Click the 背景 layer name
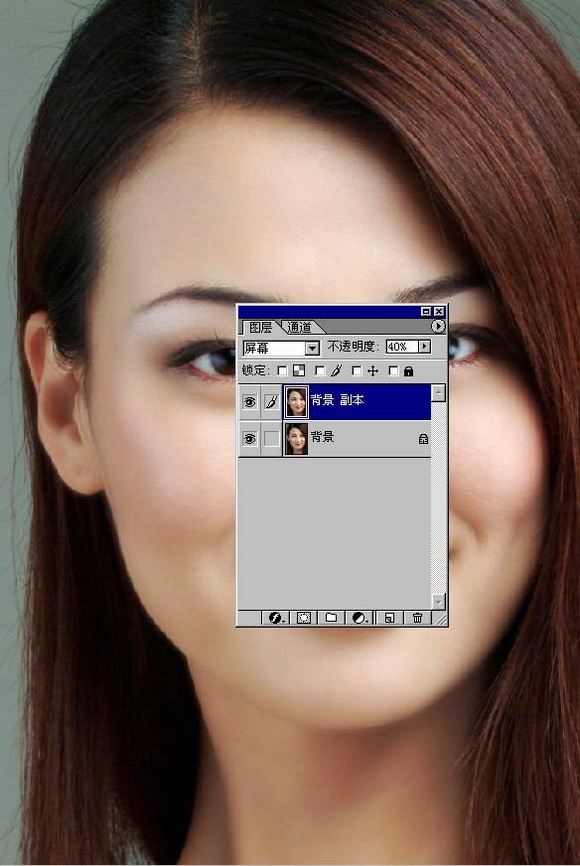This screenshot has height=866, width=580. 322,437
